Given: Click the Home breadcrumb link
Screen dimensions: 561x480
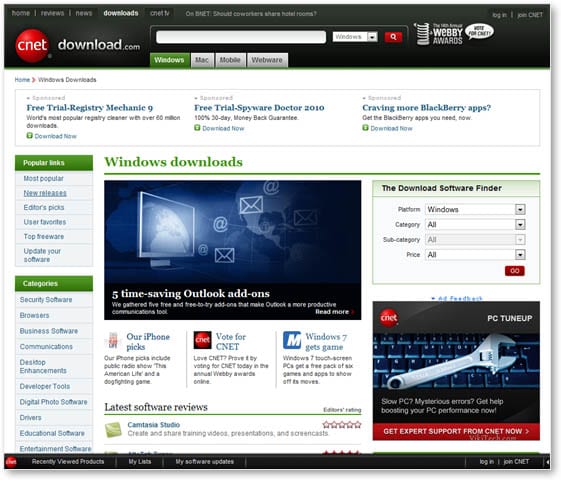Looking at the screenshot, I should pos(22,79).
